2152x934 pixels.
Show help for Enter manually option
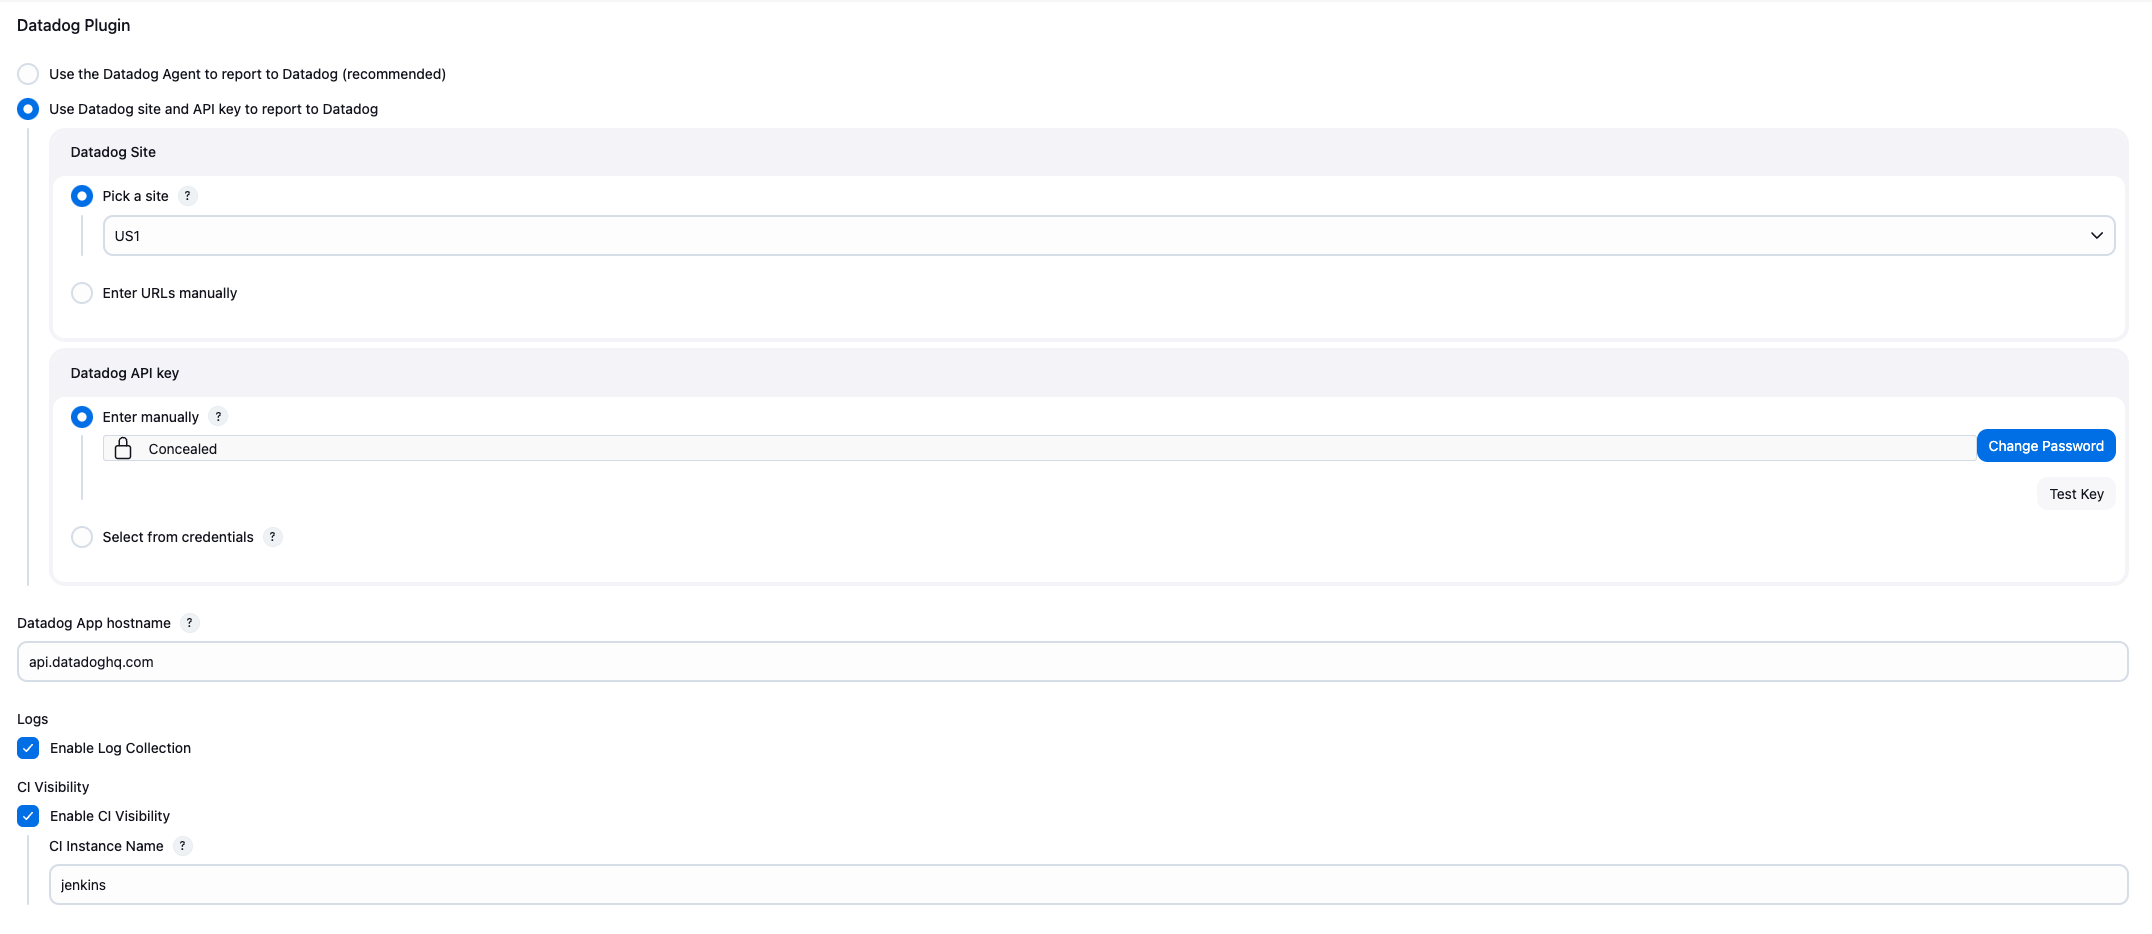coord(218,417)
